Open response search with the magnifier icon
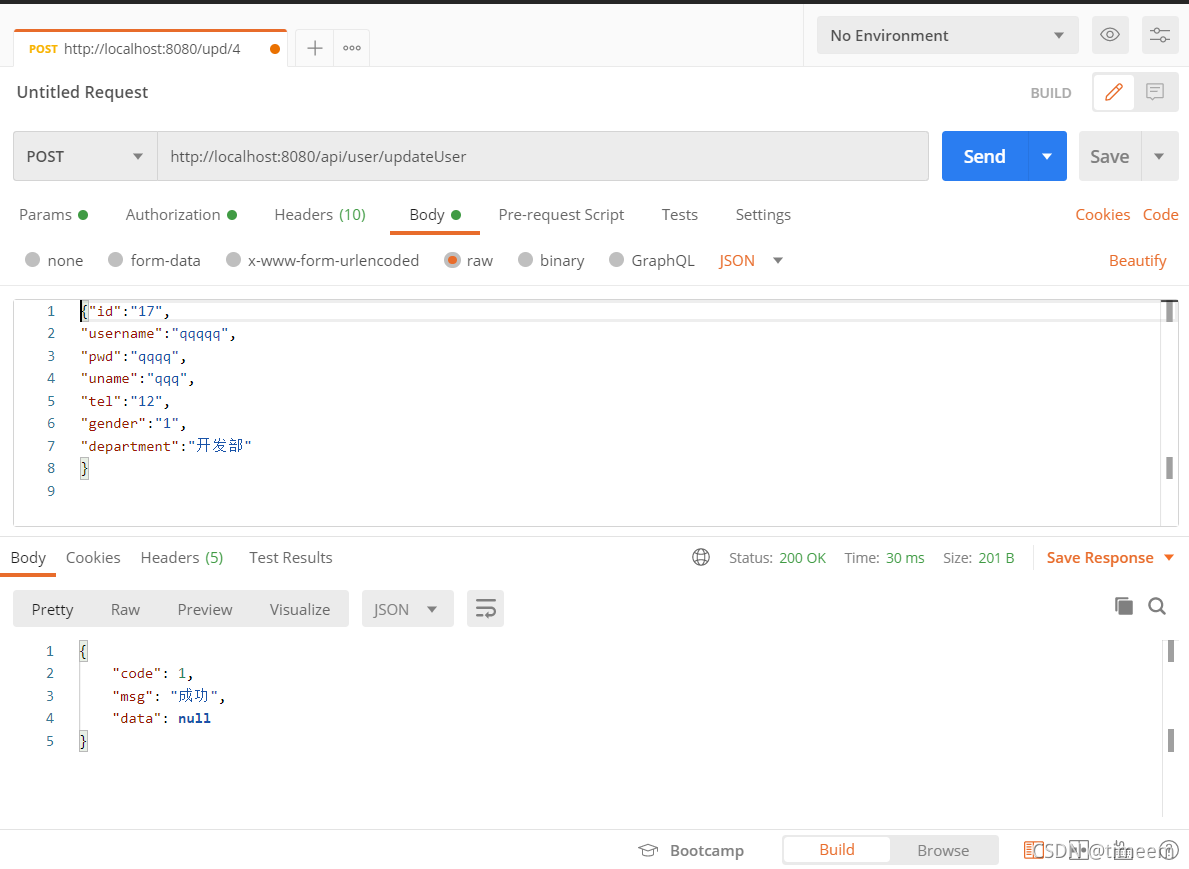This screenshot has width=1189, height=869. click(x=1157, y=607)
